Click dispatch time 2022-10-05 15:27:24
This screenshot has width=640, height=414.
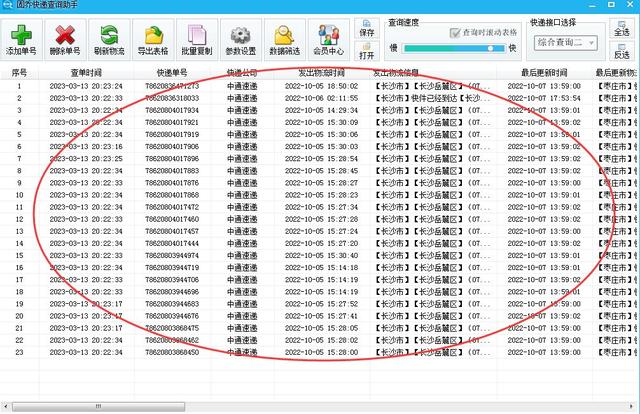(x=321, y=231)
